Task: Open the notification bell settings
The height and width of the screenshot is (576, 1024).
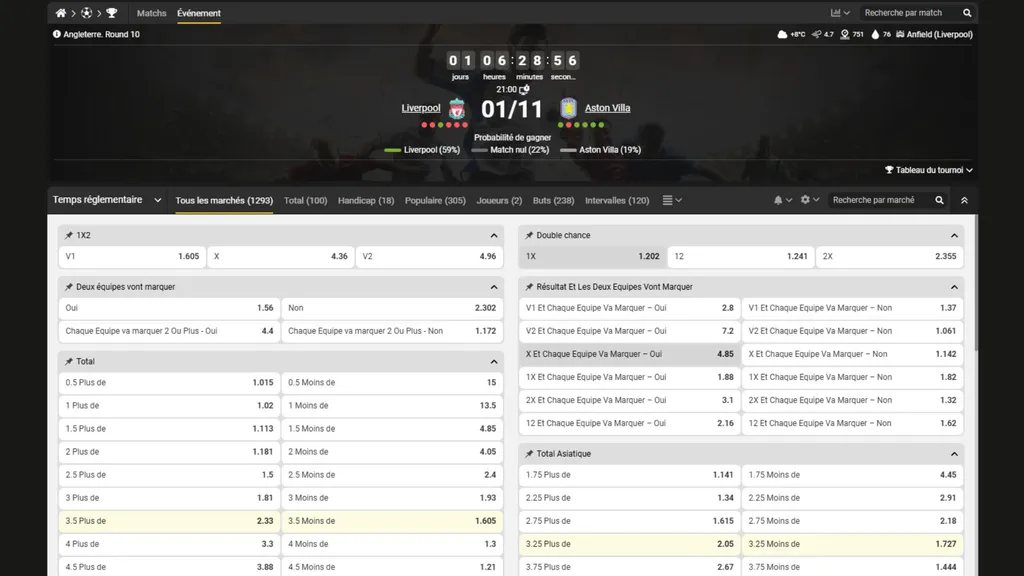Action: [x=782, y=200]
